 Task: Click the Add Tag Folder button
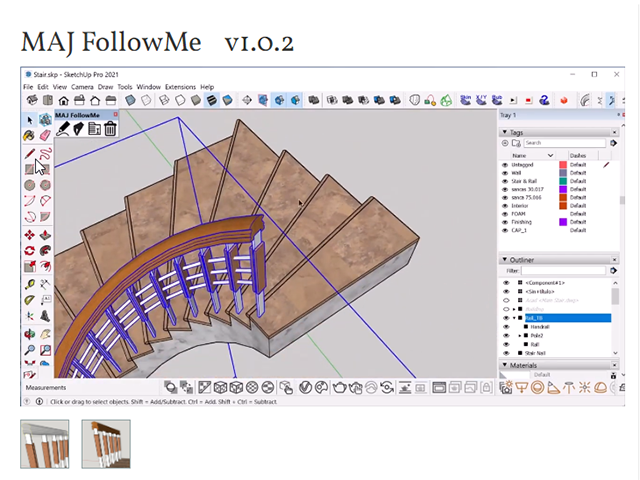point(516,143)
